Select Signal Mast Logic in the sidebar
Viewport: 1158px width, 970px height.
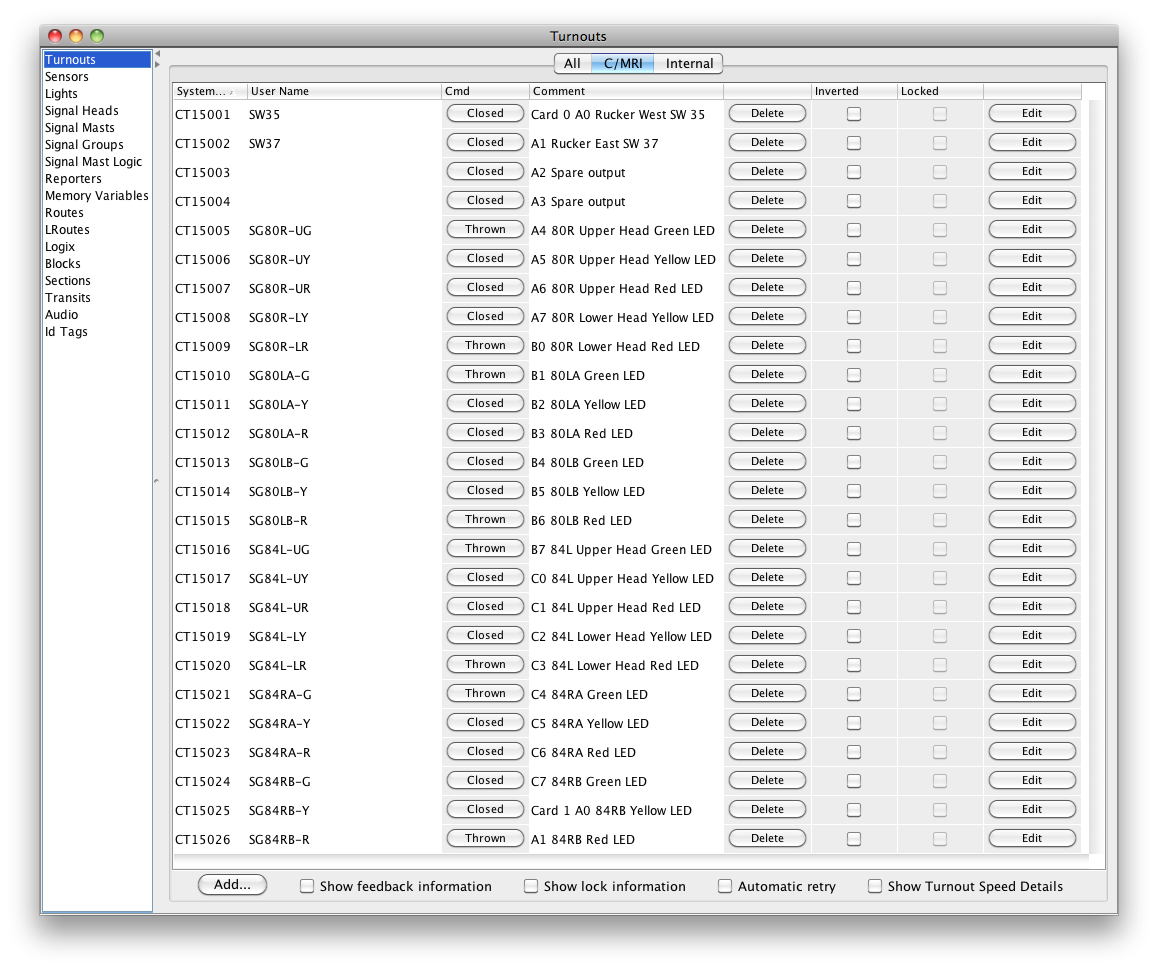(93, 162)
